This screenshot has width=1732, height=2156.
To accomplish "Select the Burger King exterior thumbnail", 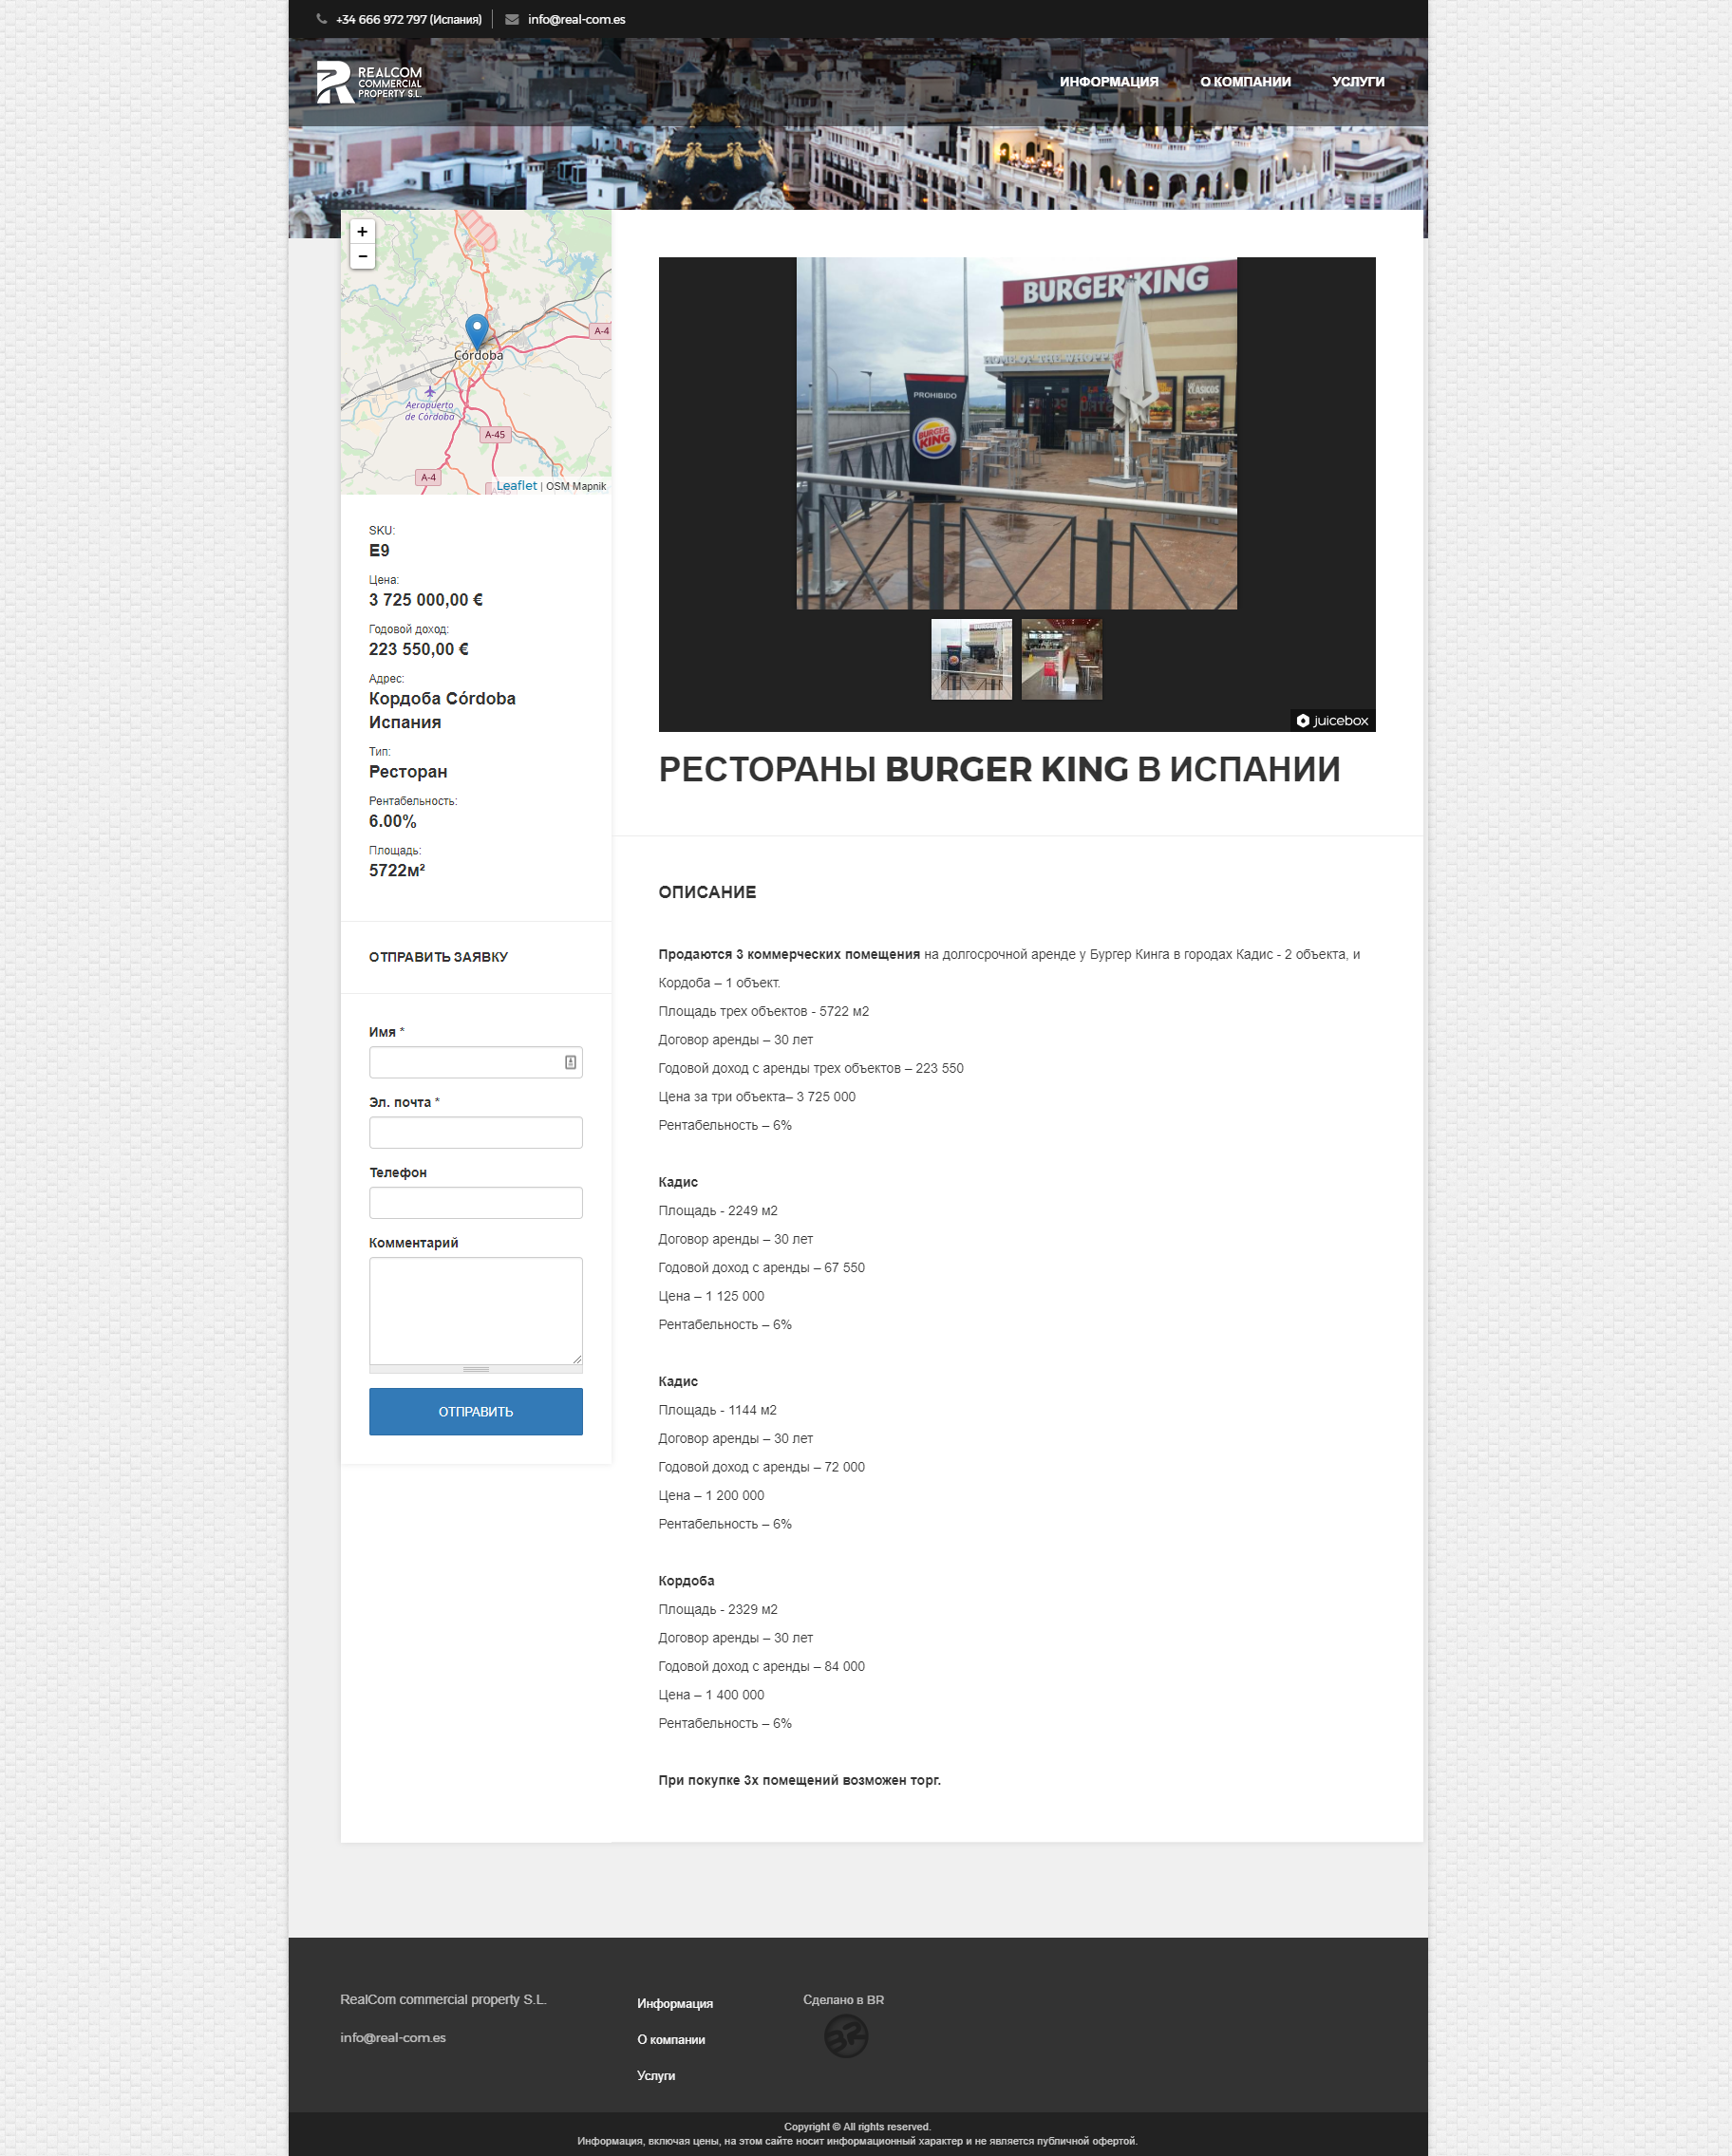I will coord(971,659).
